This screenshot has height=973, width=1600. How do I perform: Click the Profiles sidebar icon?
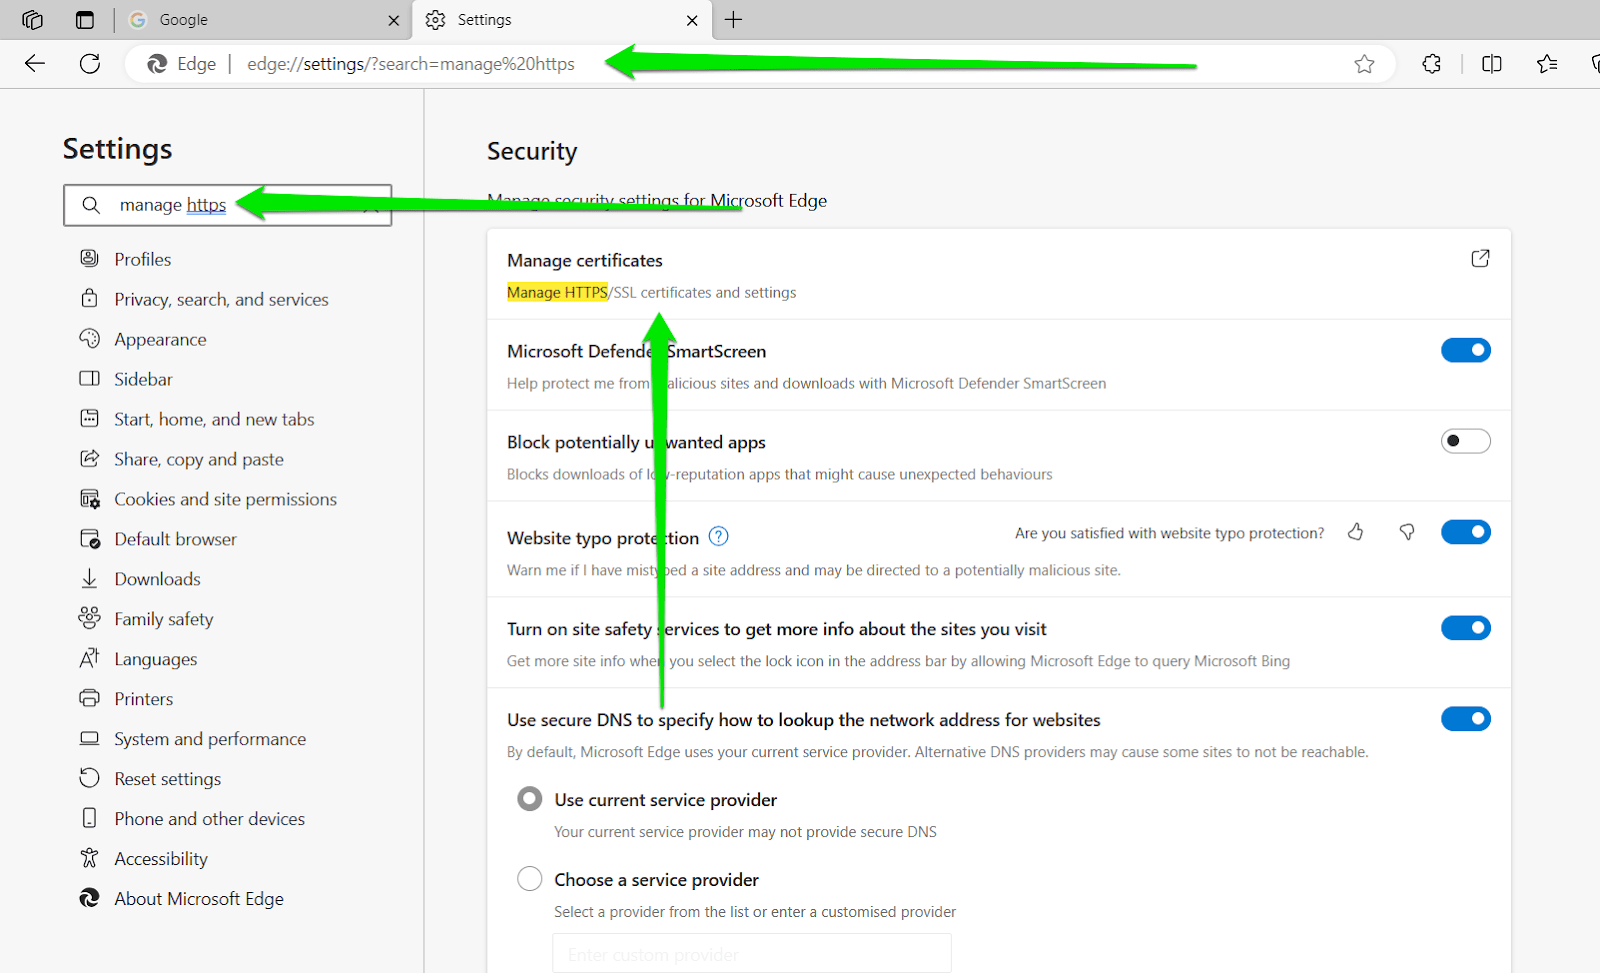coord(90,258)
